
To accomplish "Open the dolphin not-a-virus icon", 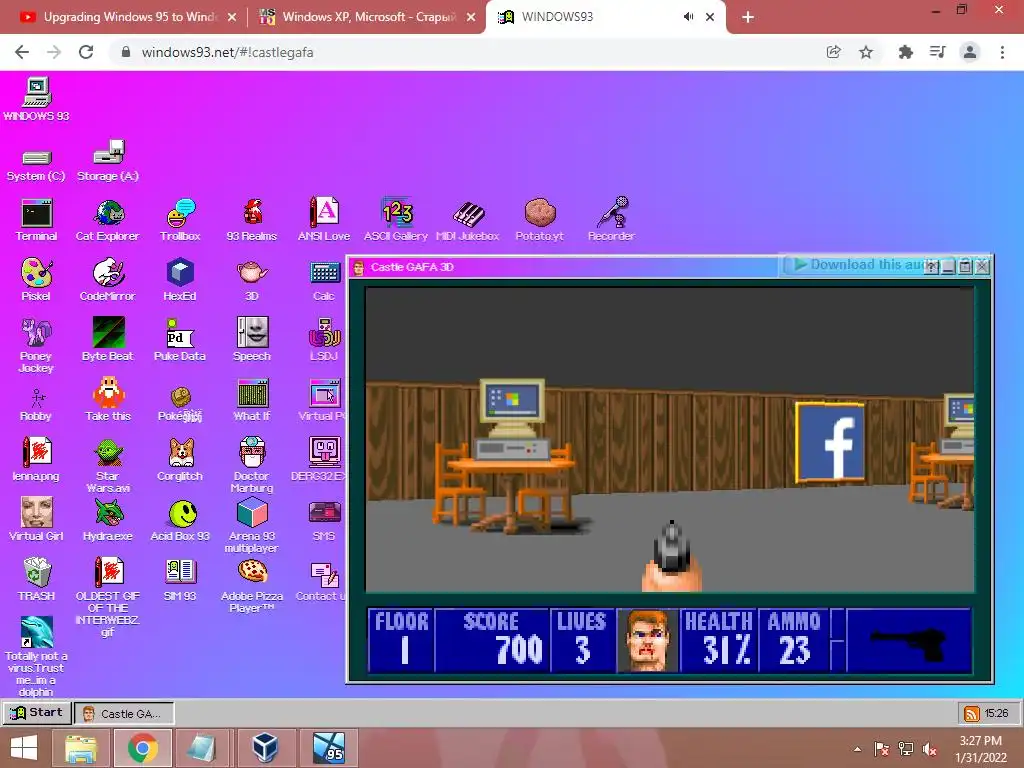I will (37, 656).
